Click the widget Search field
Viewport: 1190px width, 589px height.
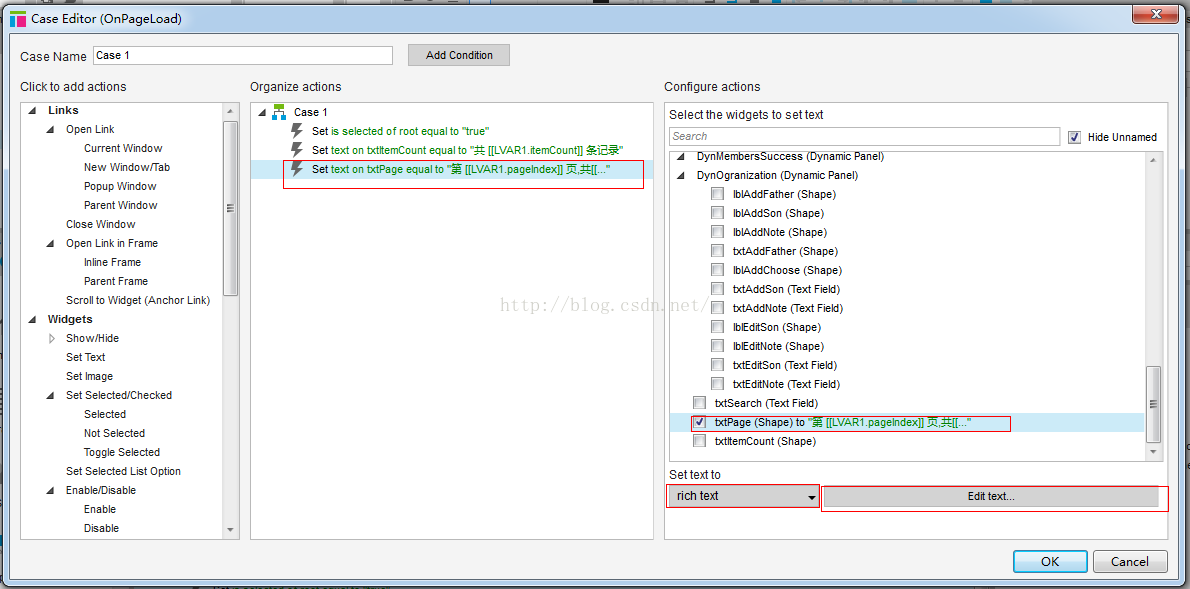864,137
